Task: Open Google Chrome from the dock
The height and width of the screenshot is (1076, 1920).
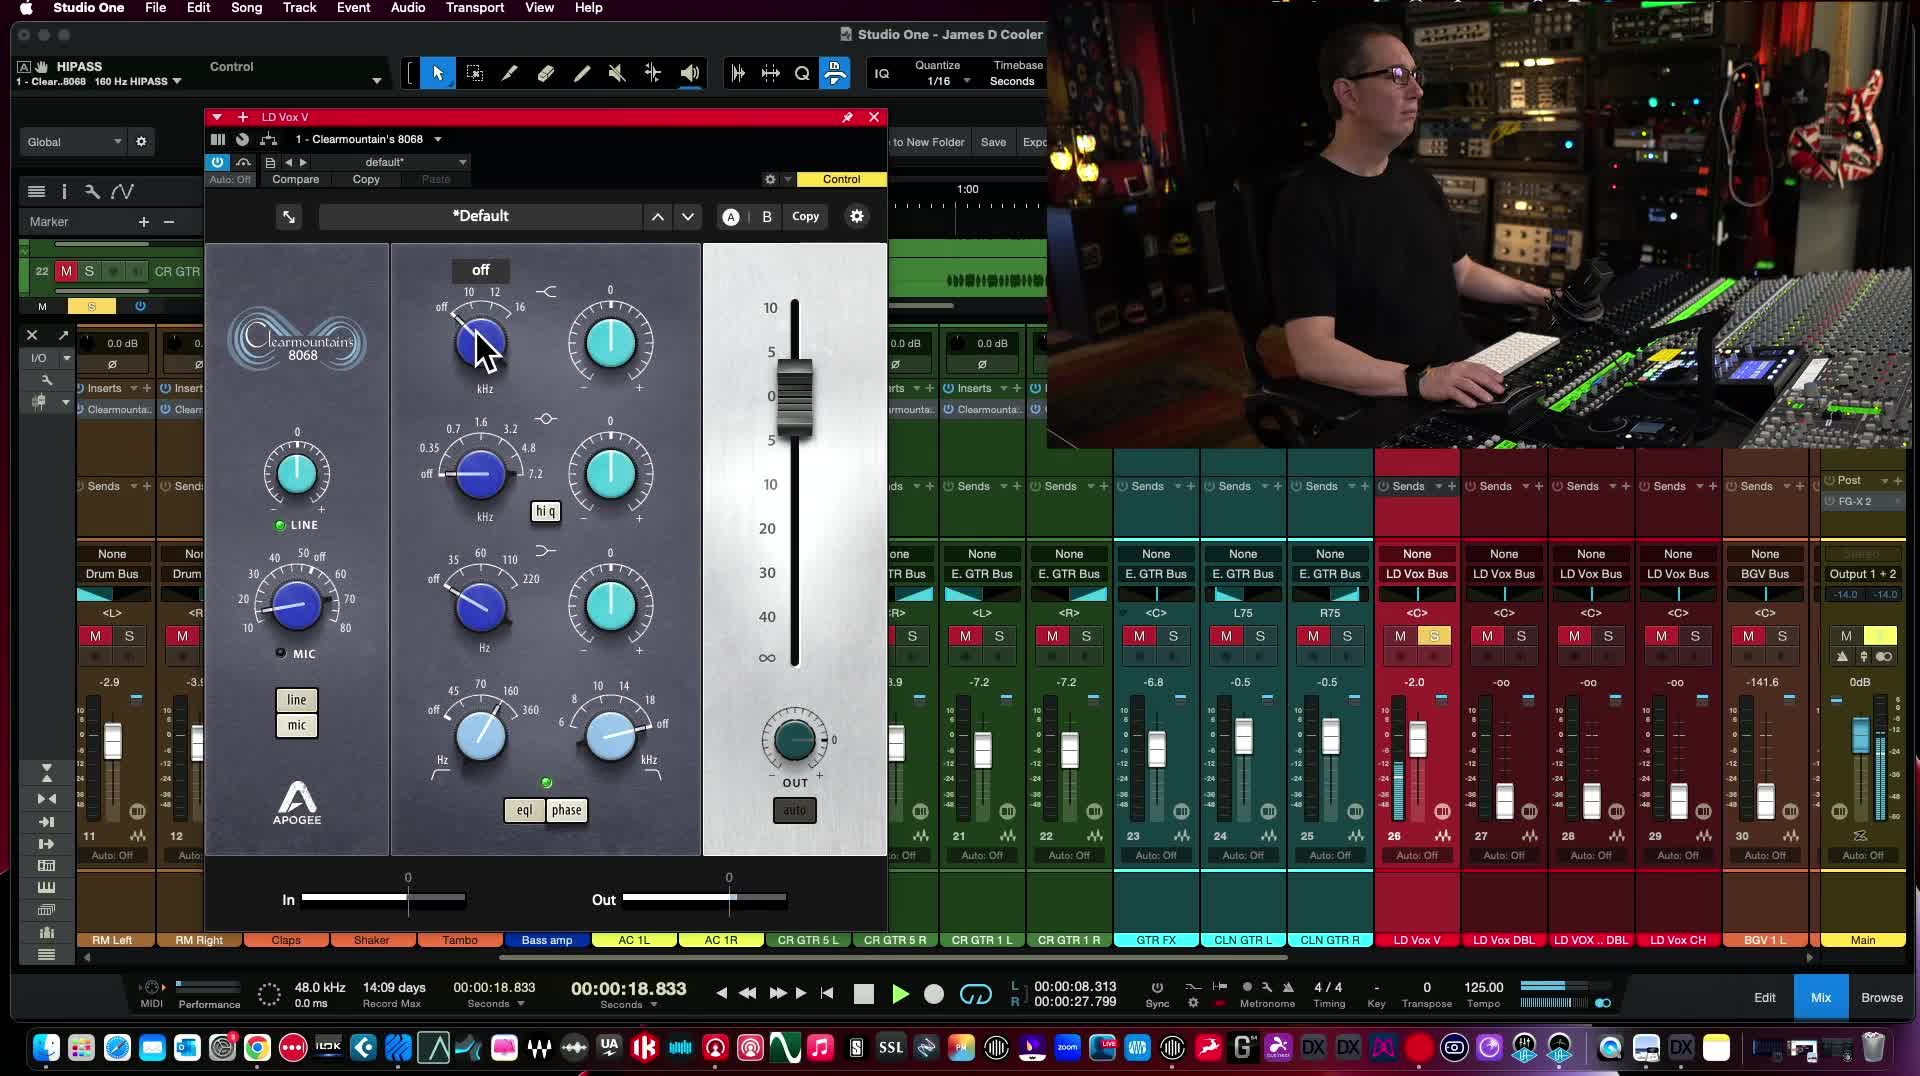Action: (x=257, y=1047)
